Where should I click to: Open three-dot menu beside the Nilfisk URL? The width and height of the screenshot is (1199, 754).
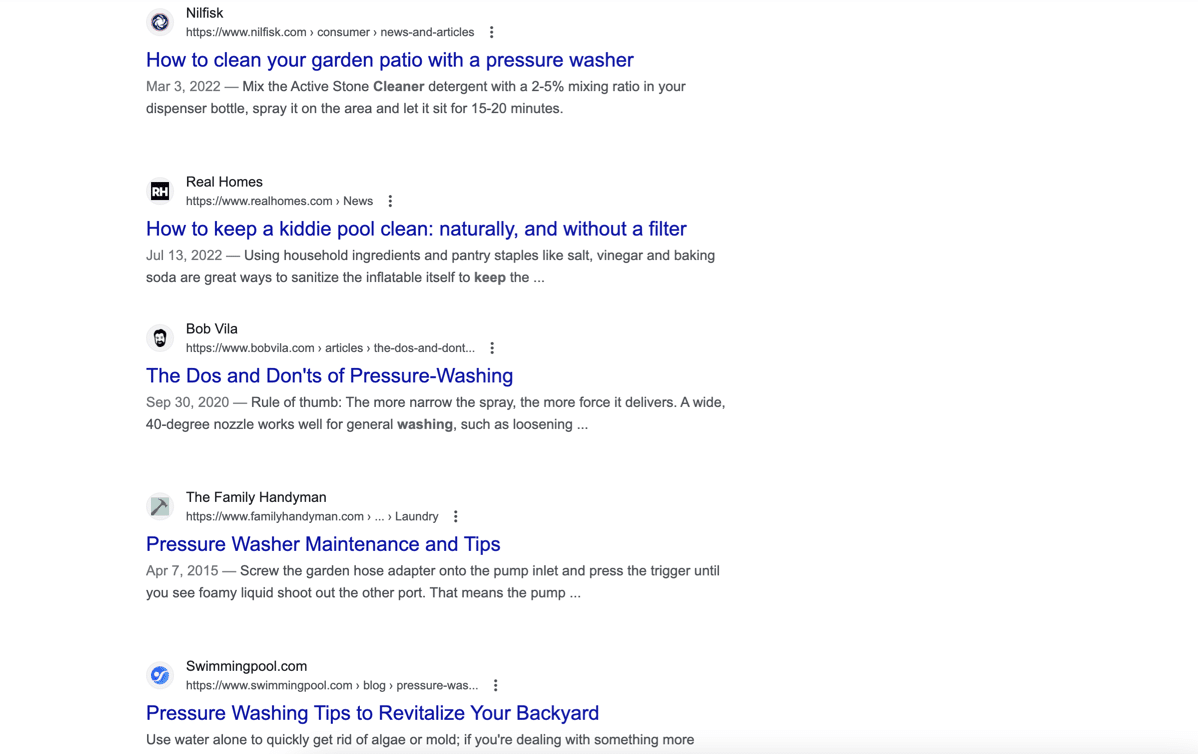coord(492,32)
